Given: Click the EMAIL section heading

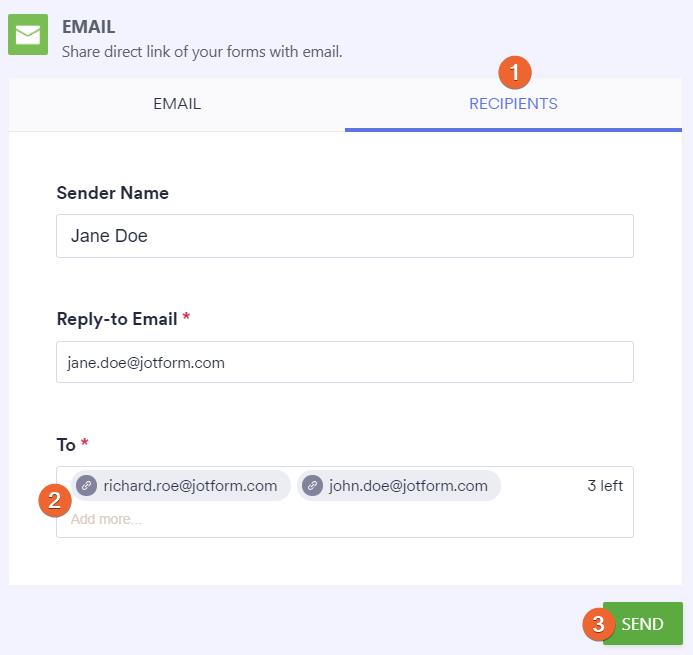Looking at the screenshot, I should click(88, 27).
